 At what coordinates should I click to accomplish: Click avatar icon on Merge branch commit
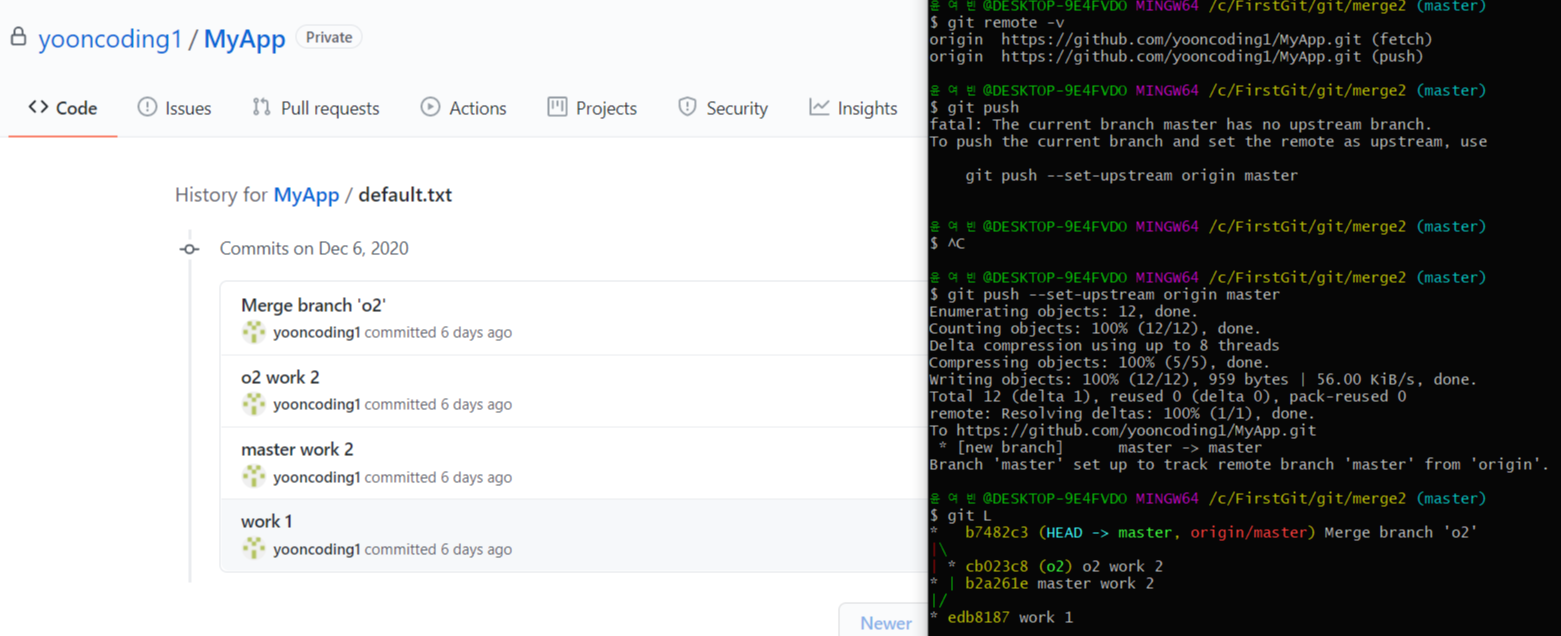pyautogui.click(x=254, y=332)
